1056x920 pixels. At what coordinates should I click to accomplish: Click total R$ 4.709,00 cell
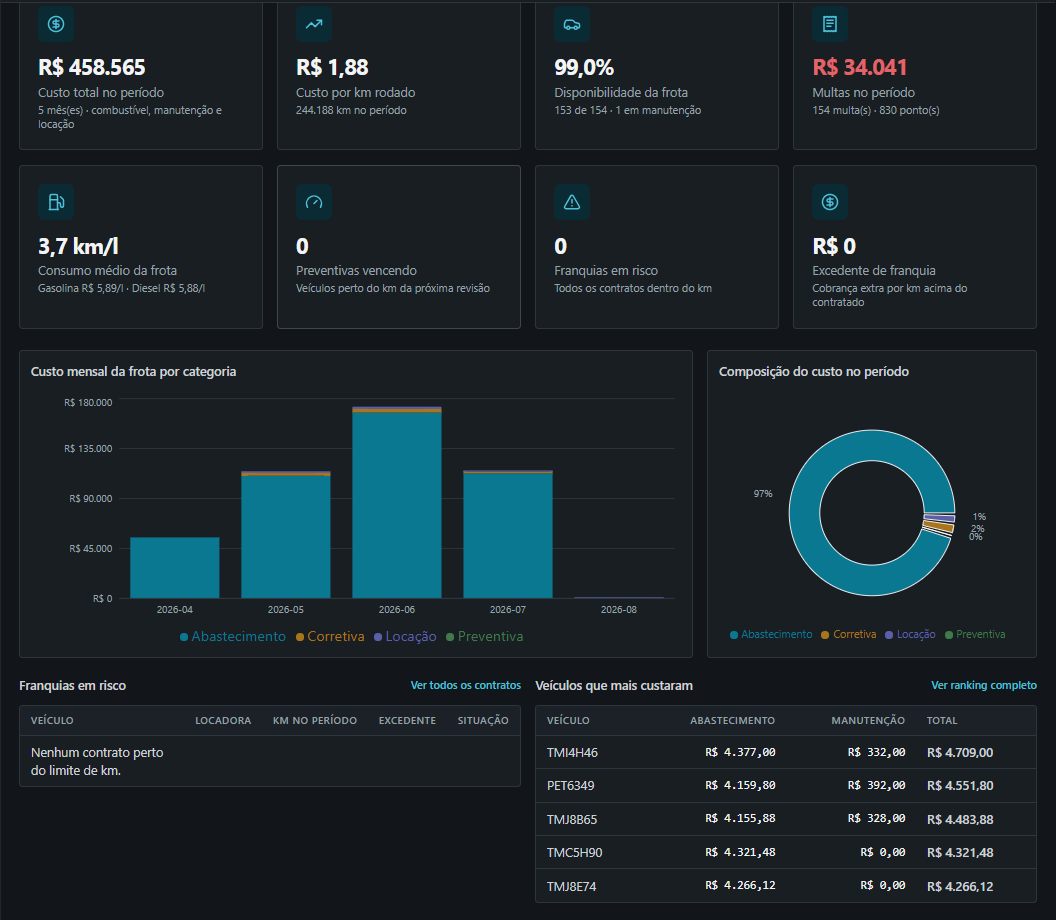[960, 752]
